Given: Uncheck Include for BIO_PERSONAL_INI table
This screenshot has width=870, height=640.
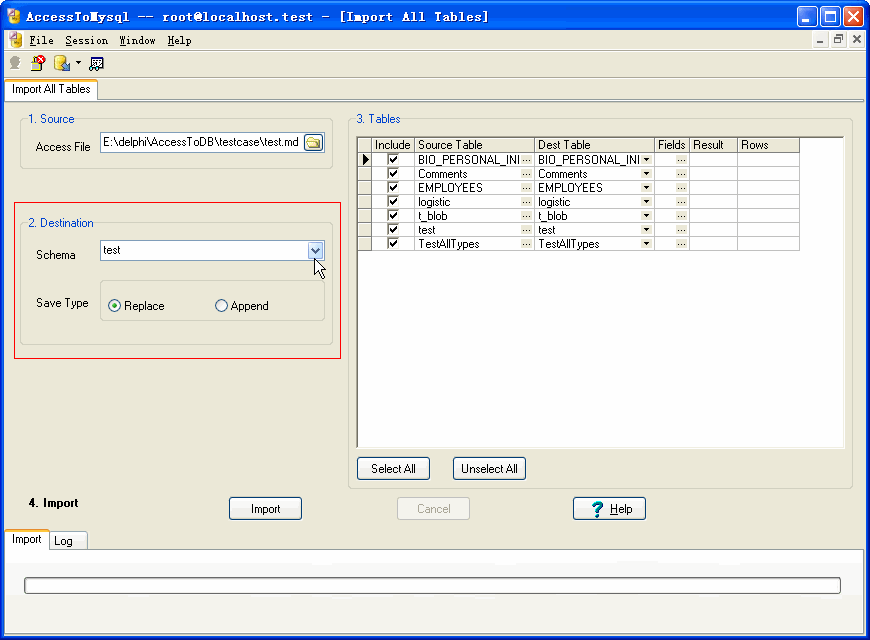Looking at the screenshot, I should point(393,159).
